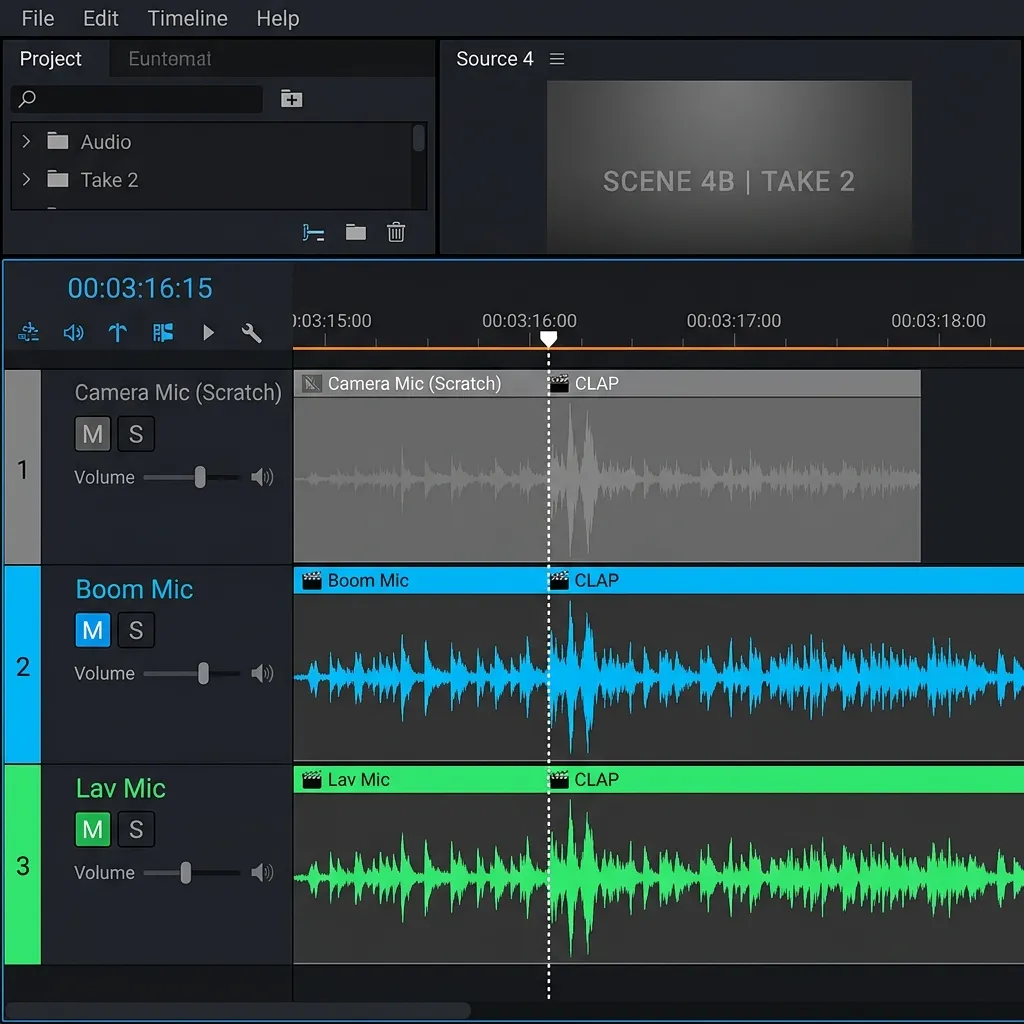Screen dimensions: 1024x1024
Task: Click the CLAP marker on Camera Mic clip
Action: (x=584, y=383)
